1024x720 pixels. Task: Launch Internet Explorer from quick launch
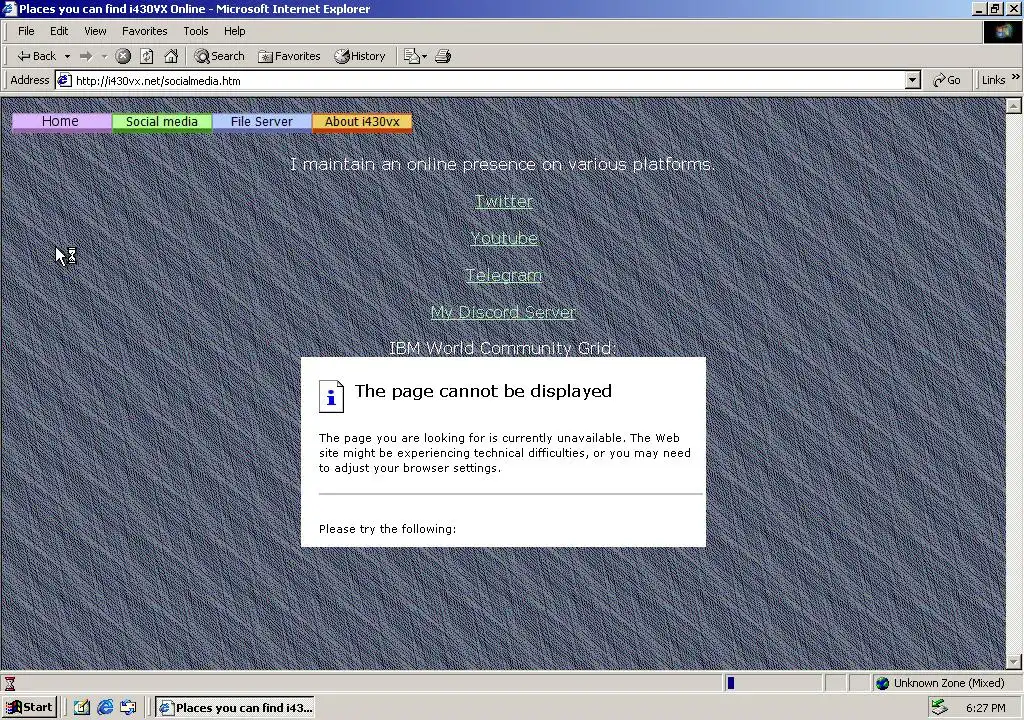coord(105,707)
